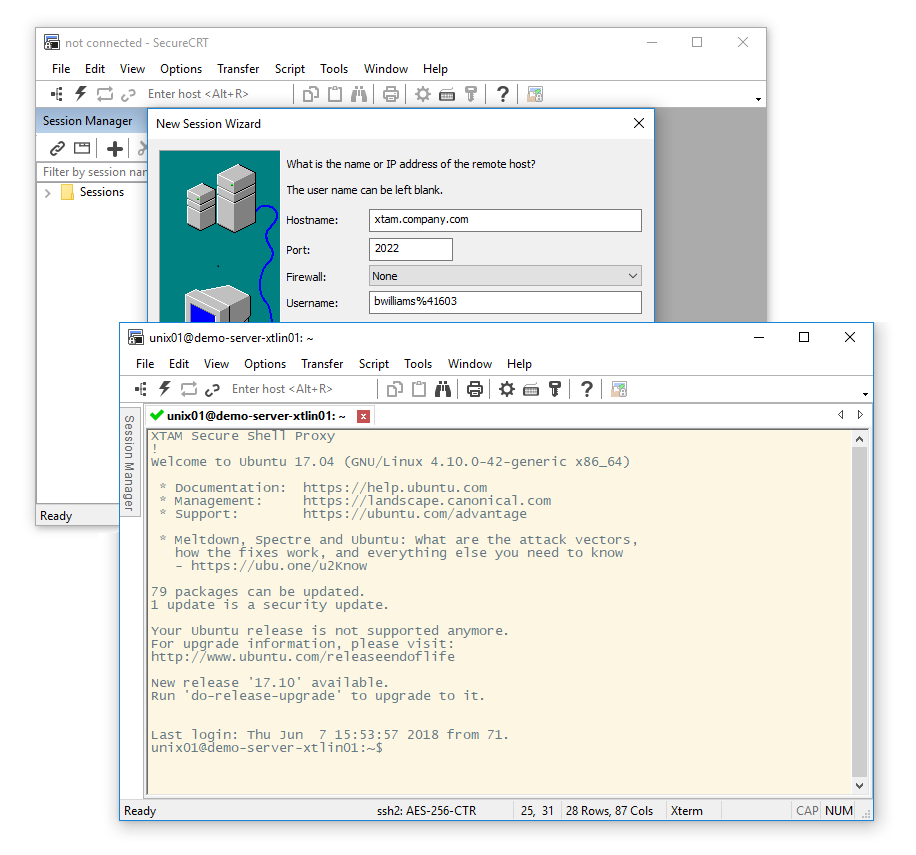
Task: Click the Print icon in front window toolbar
Action: [475, 389]
